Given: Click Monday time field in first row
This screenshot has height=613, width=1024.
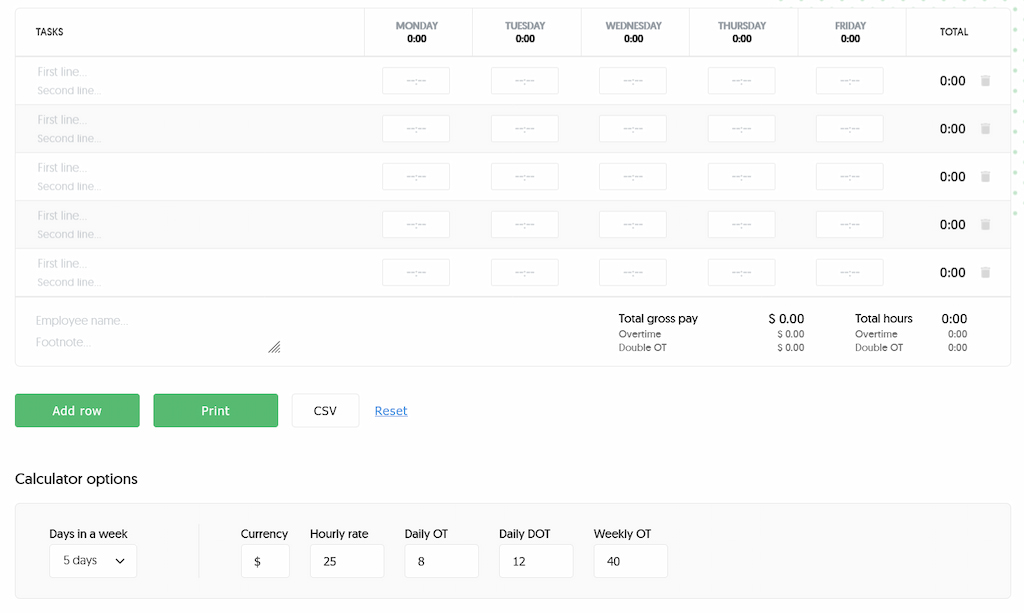Looking at the screenshot, I should pyautogui.click(x=415, y=81).
